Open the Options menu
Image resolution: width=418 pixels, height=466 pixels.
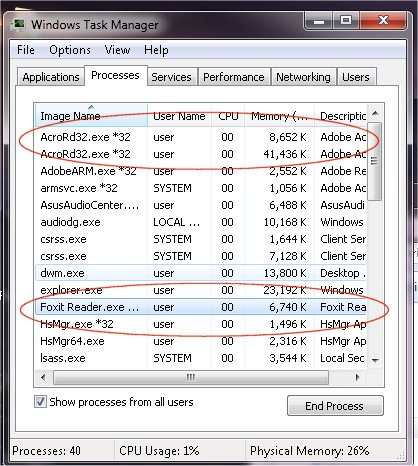click(x=70, y=50)
